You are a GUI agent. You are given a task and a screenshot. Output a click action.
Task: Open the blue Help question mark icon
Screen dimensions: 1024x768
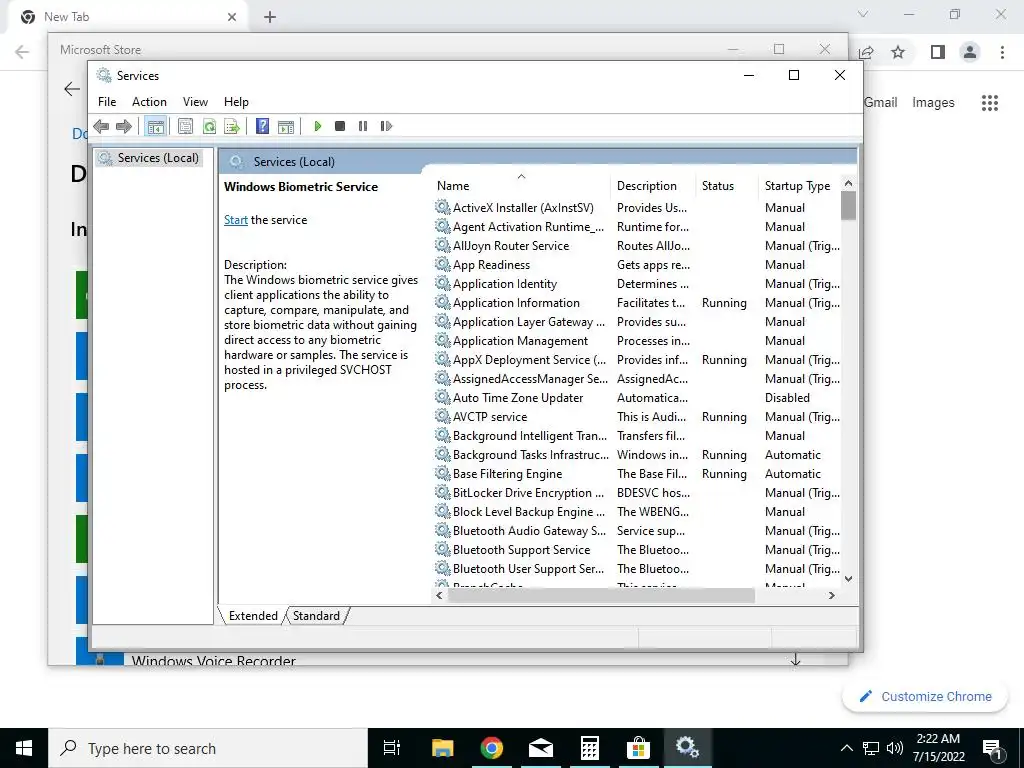263,126
